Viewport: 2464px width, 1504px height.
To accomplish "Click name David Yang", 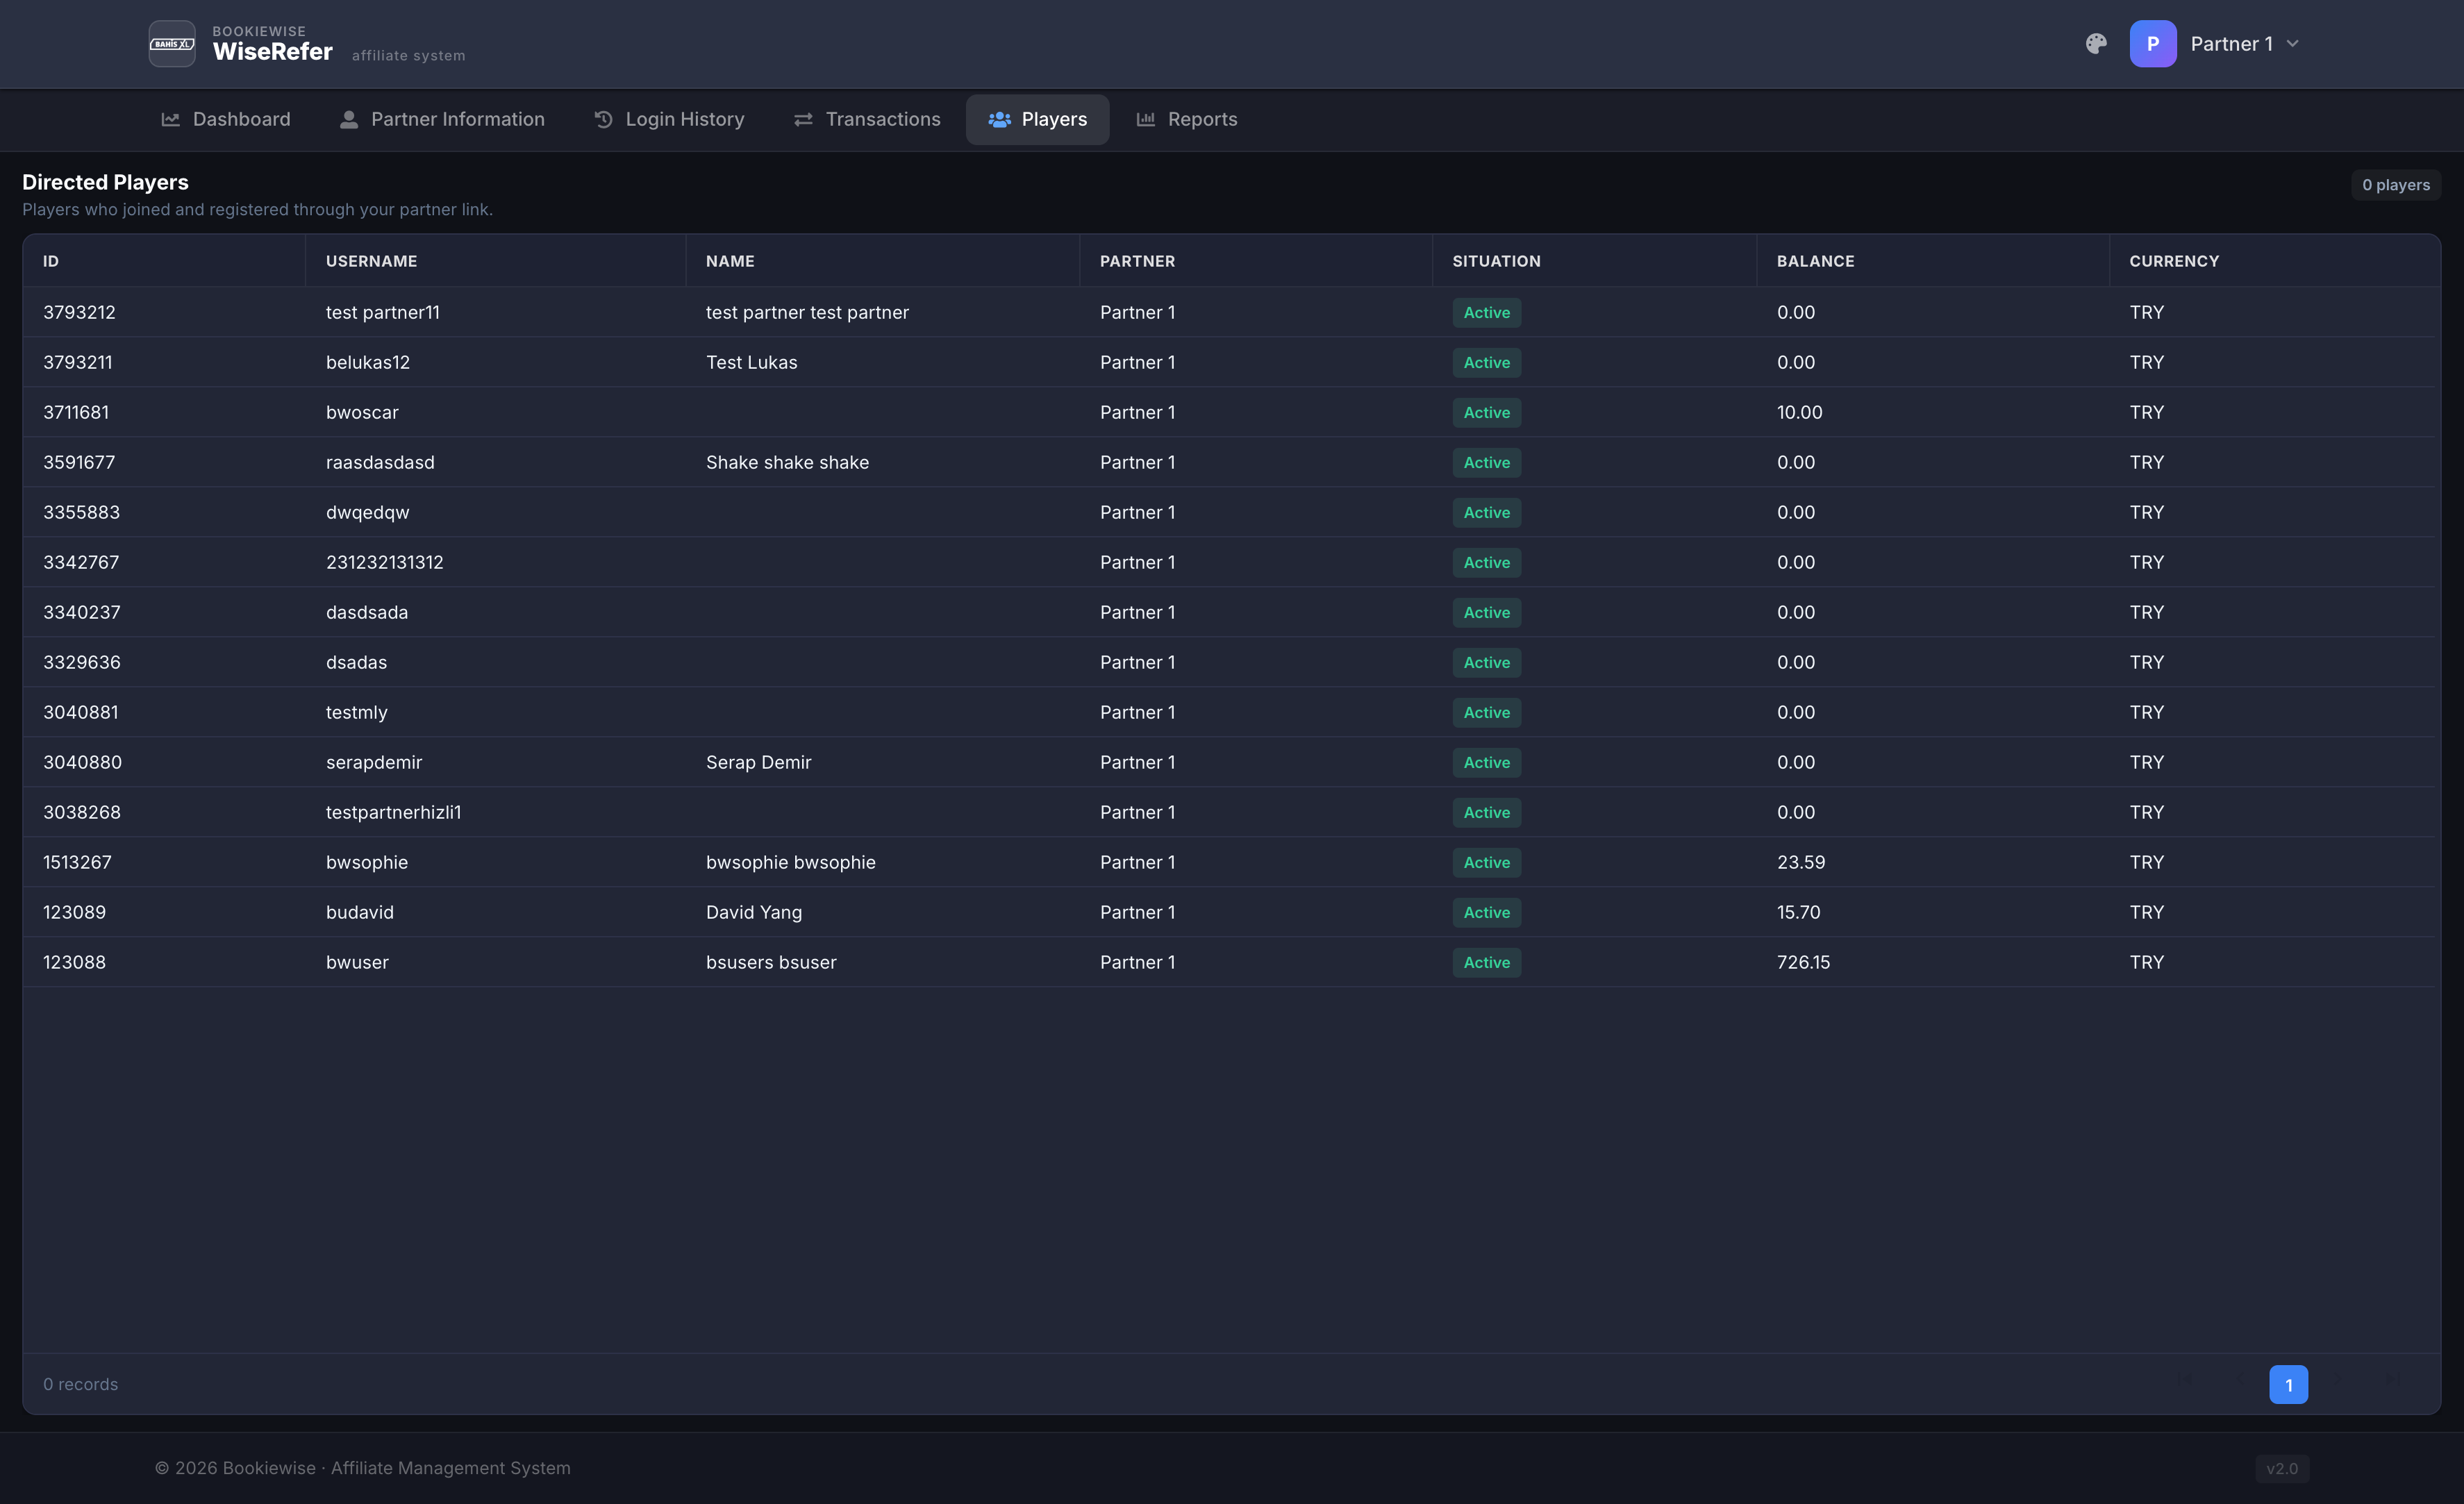I will point(754,912).
